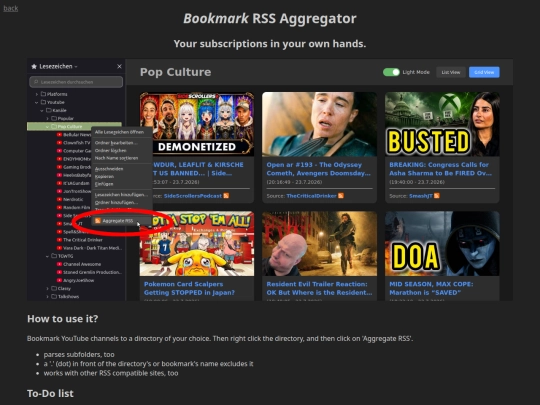Choose 'Lesezeichen hinzufügen…' menu entry
The height and width of the screenshot is (405, 540).
[x=121, y=195]
